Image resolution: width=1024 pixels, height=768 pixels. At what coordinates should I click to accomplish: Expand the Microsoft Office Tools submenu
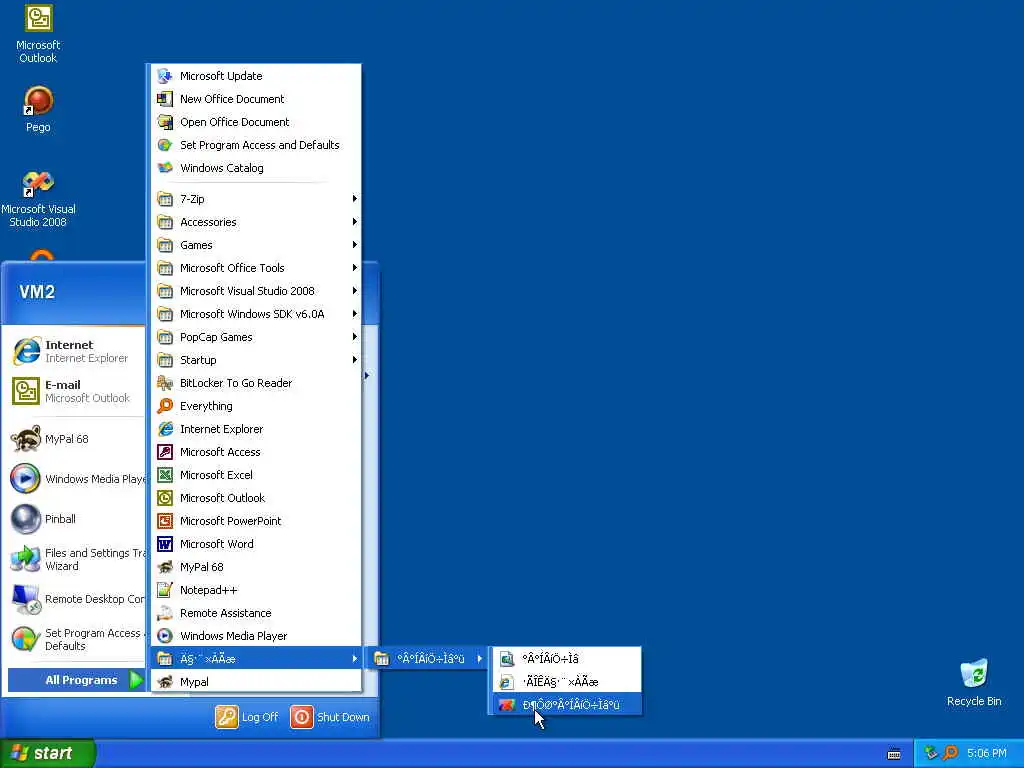256,268
